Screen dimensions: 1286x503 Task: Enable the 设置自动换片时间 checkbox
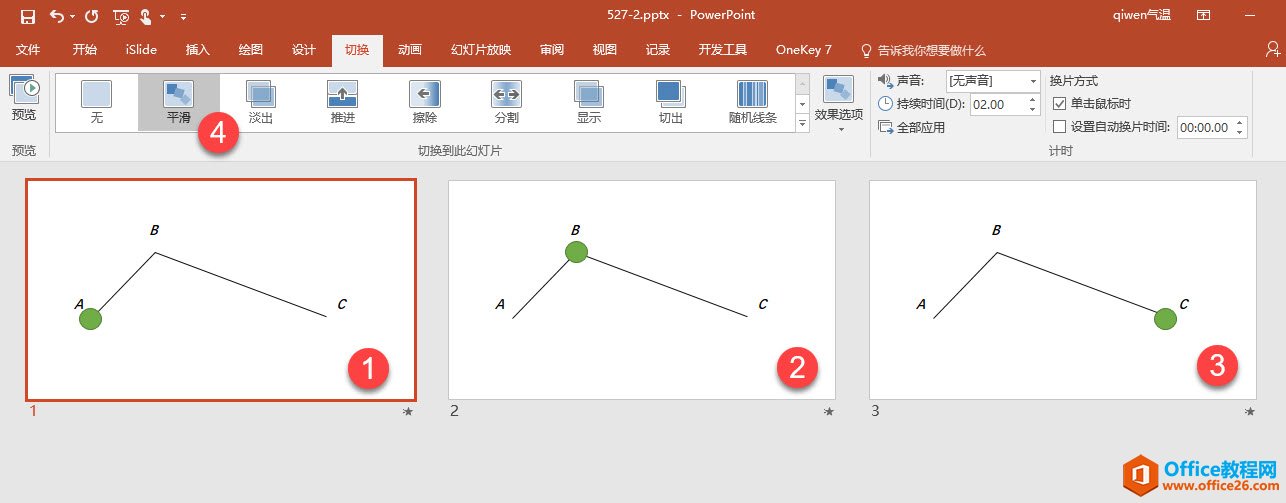click(1061, 127)
